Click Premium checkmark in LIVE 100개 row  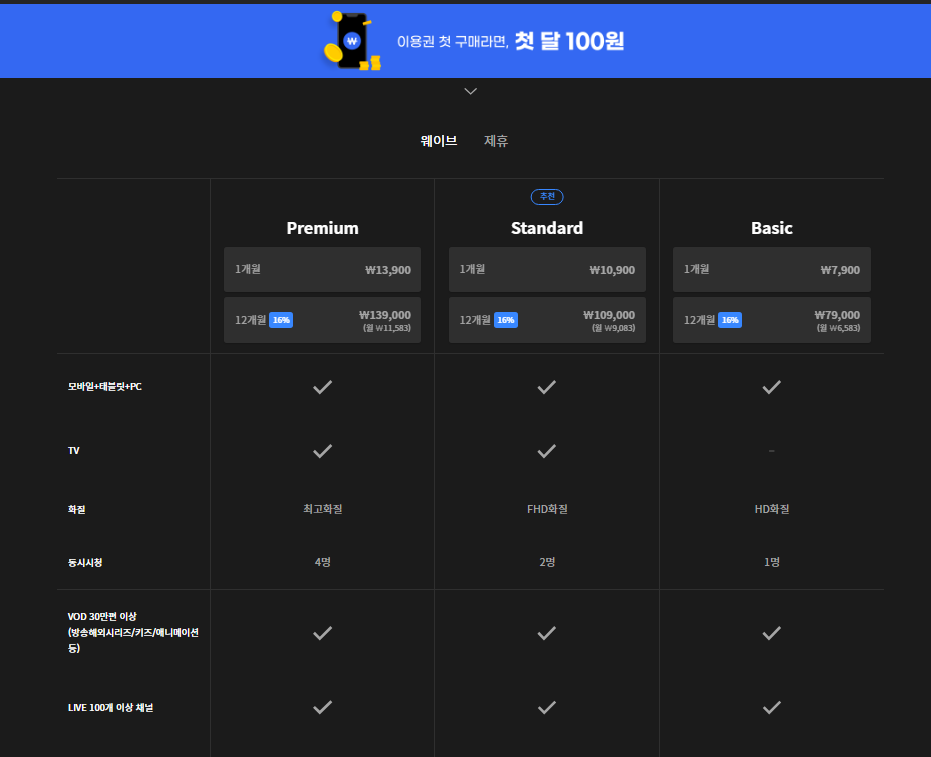pyautogui.click(x=322, y=707)
